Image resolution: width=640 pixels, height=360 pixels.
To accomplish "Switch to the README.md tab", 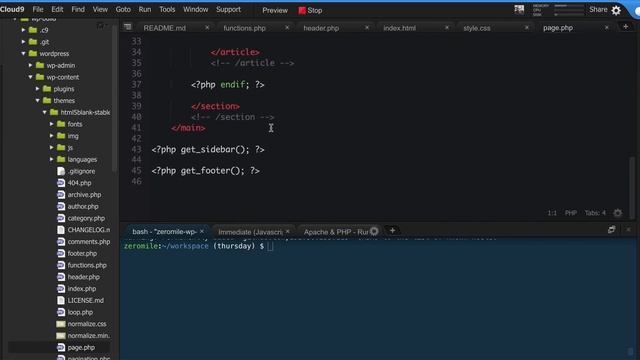I will (164, 28).
